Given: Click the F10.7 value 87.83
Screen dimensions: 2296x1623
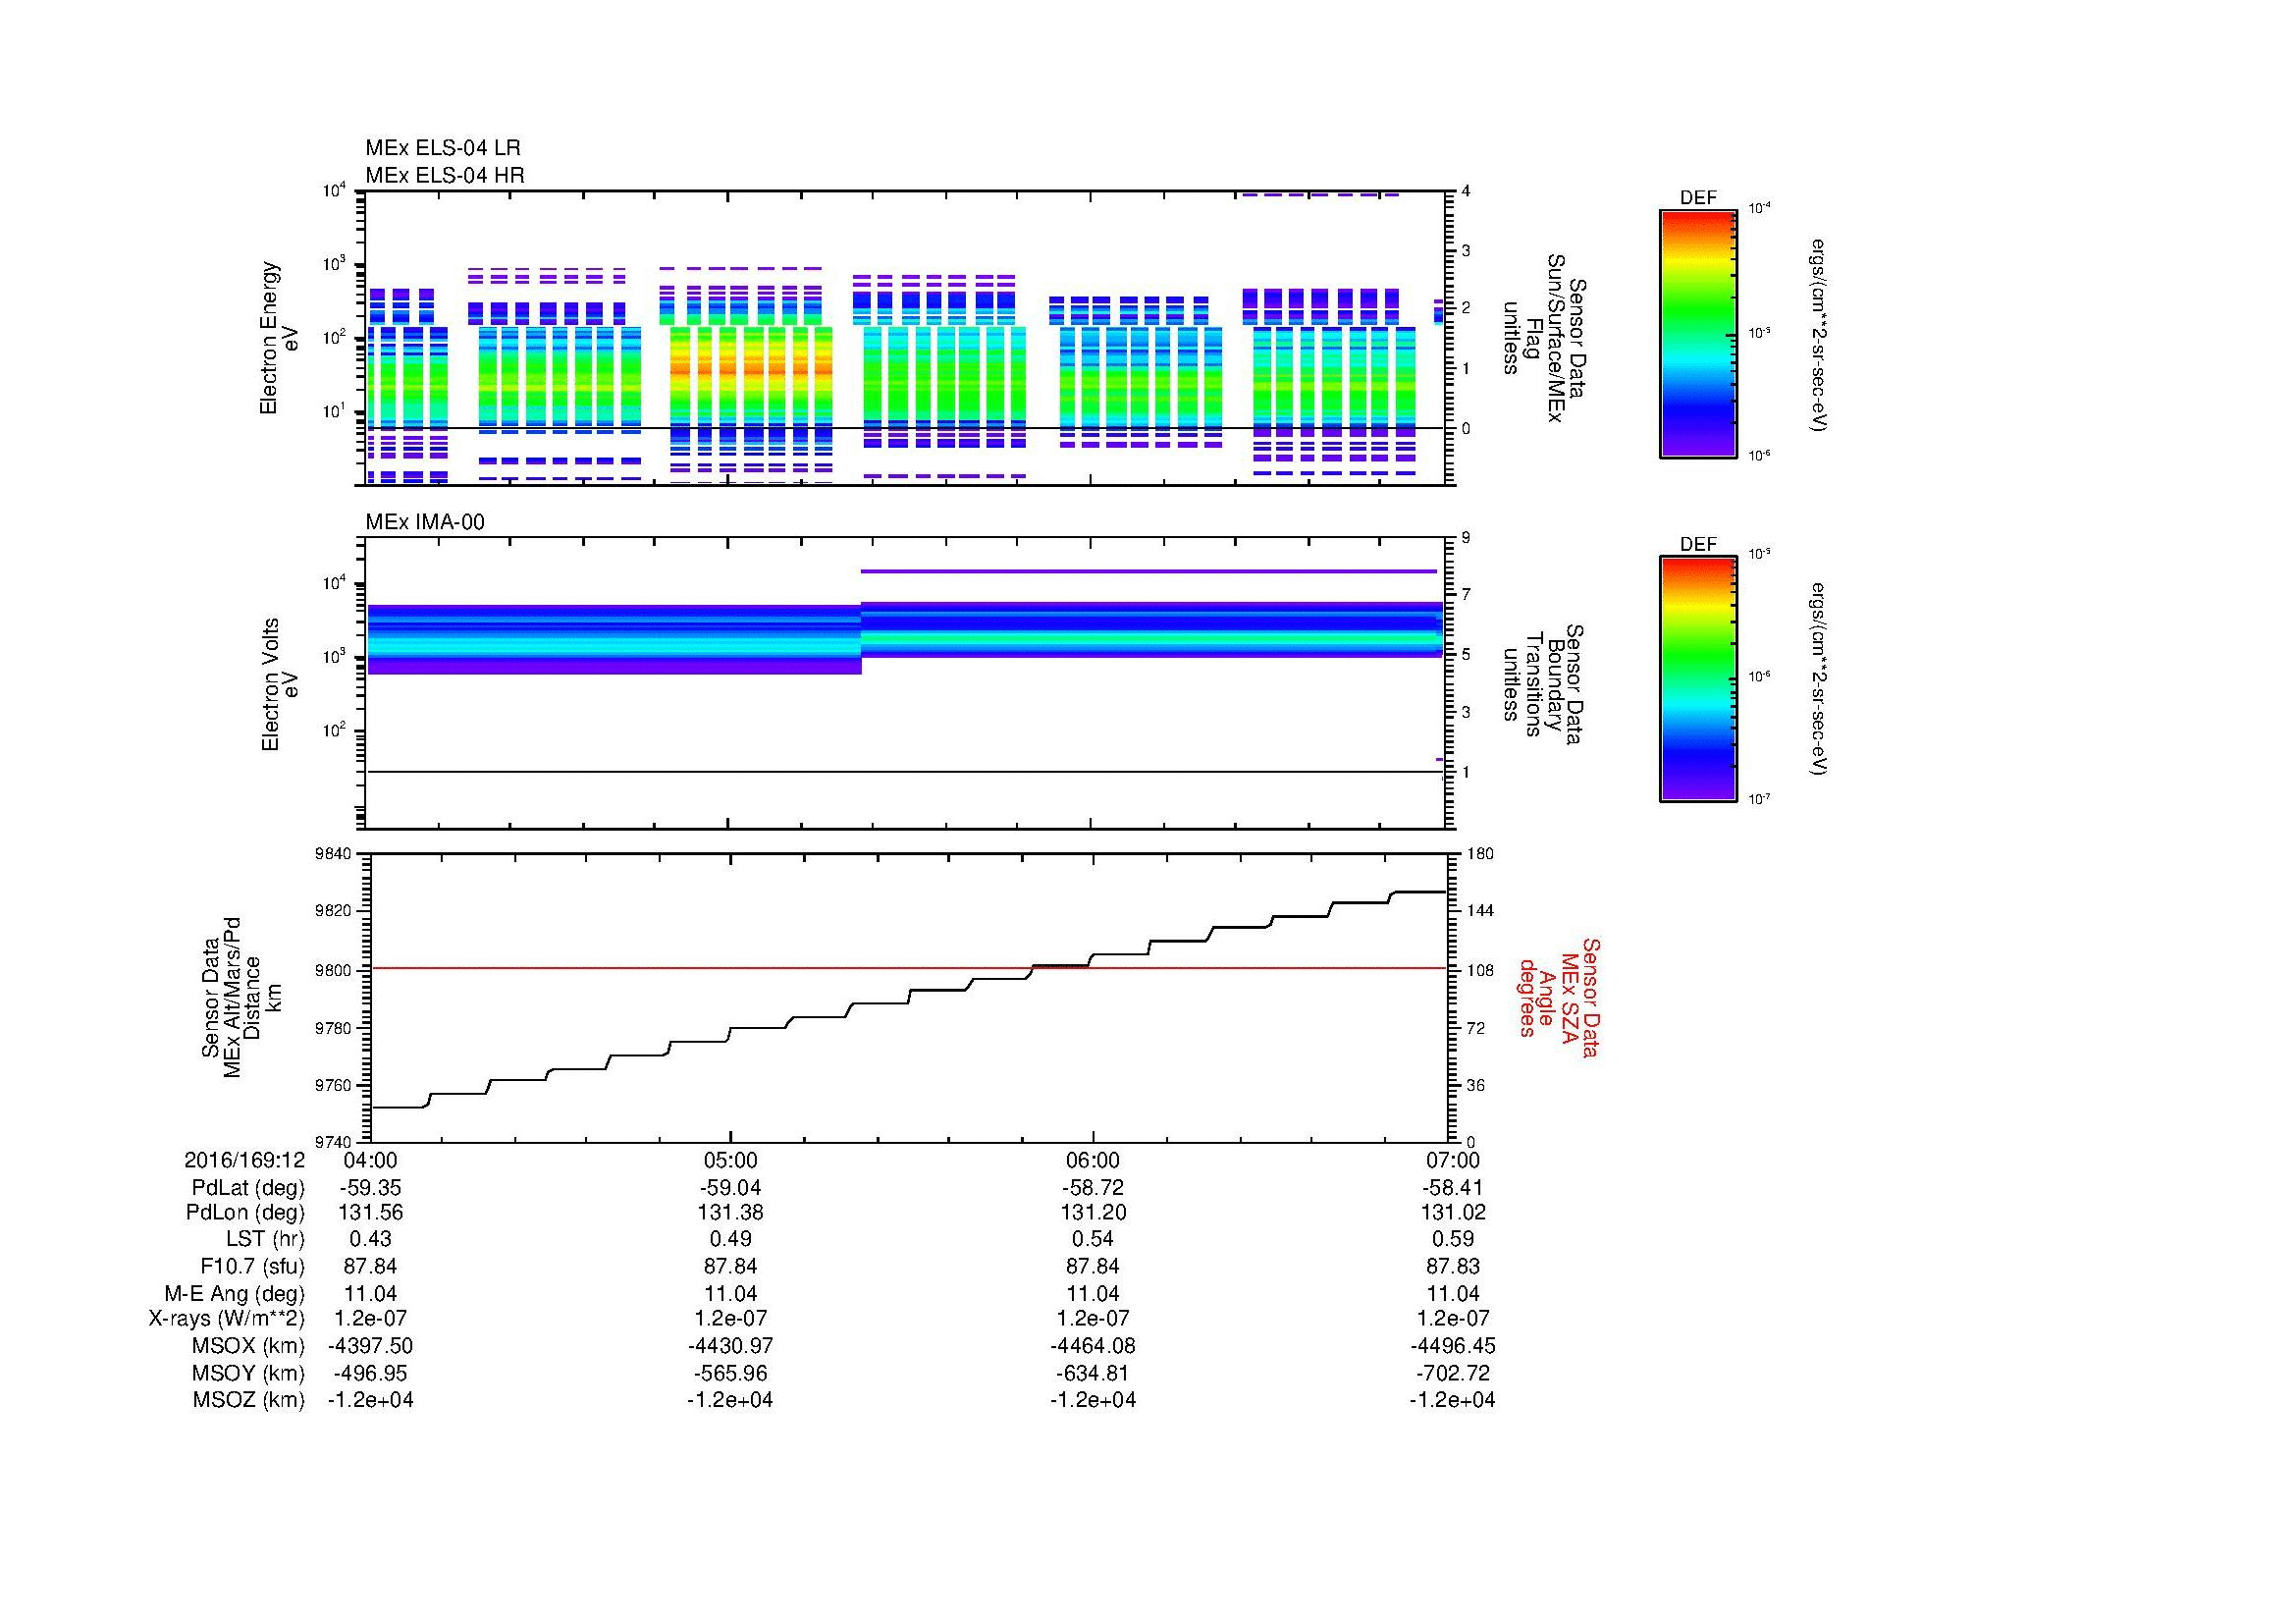Looking at the screenshot, I should (1453, 1266).
